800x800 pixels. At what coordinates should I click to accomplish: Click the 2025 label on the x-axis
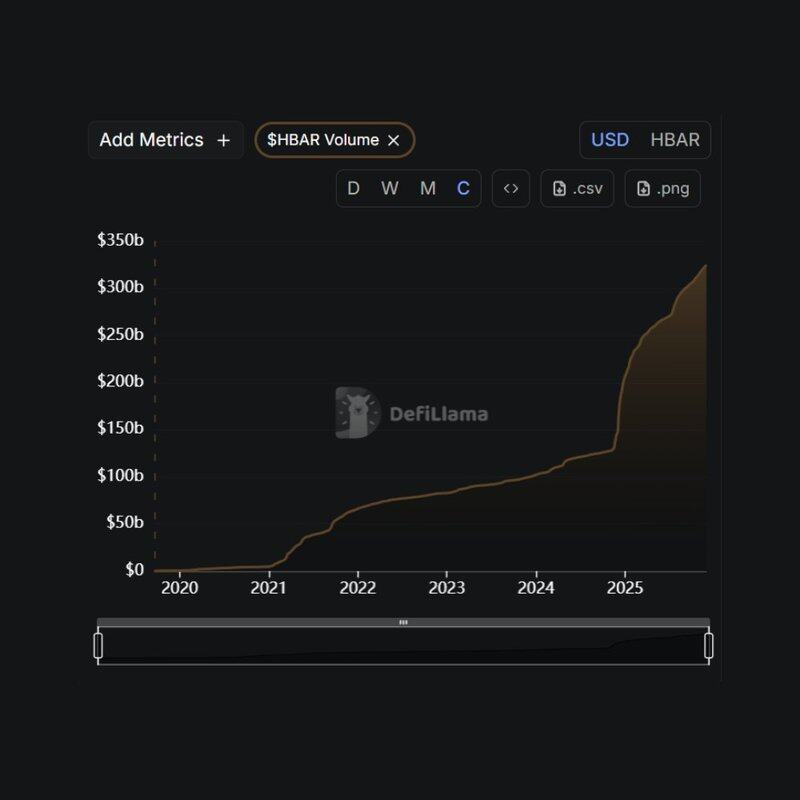tap(625, 587)
